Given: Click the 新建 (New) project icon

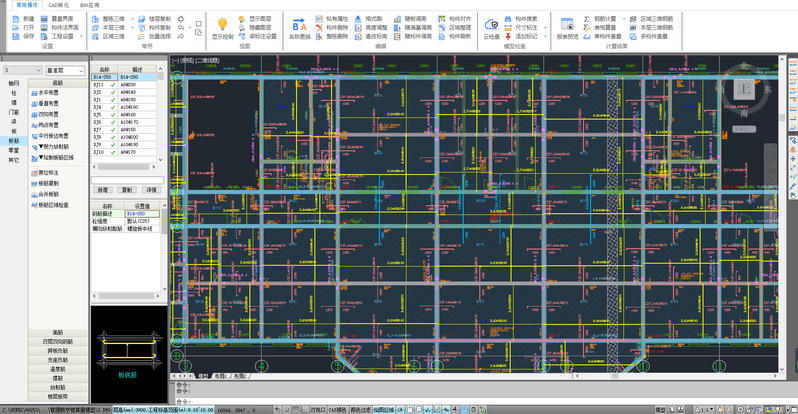Looking at the screenshot, I should 18,18.
